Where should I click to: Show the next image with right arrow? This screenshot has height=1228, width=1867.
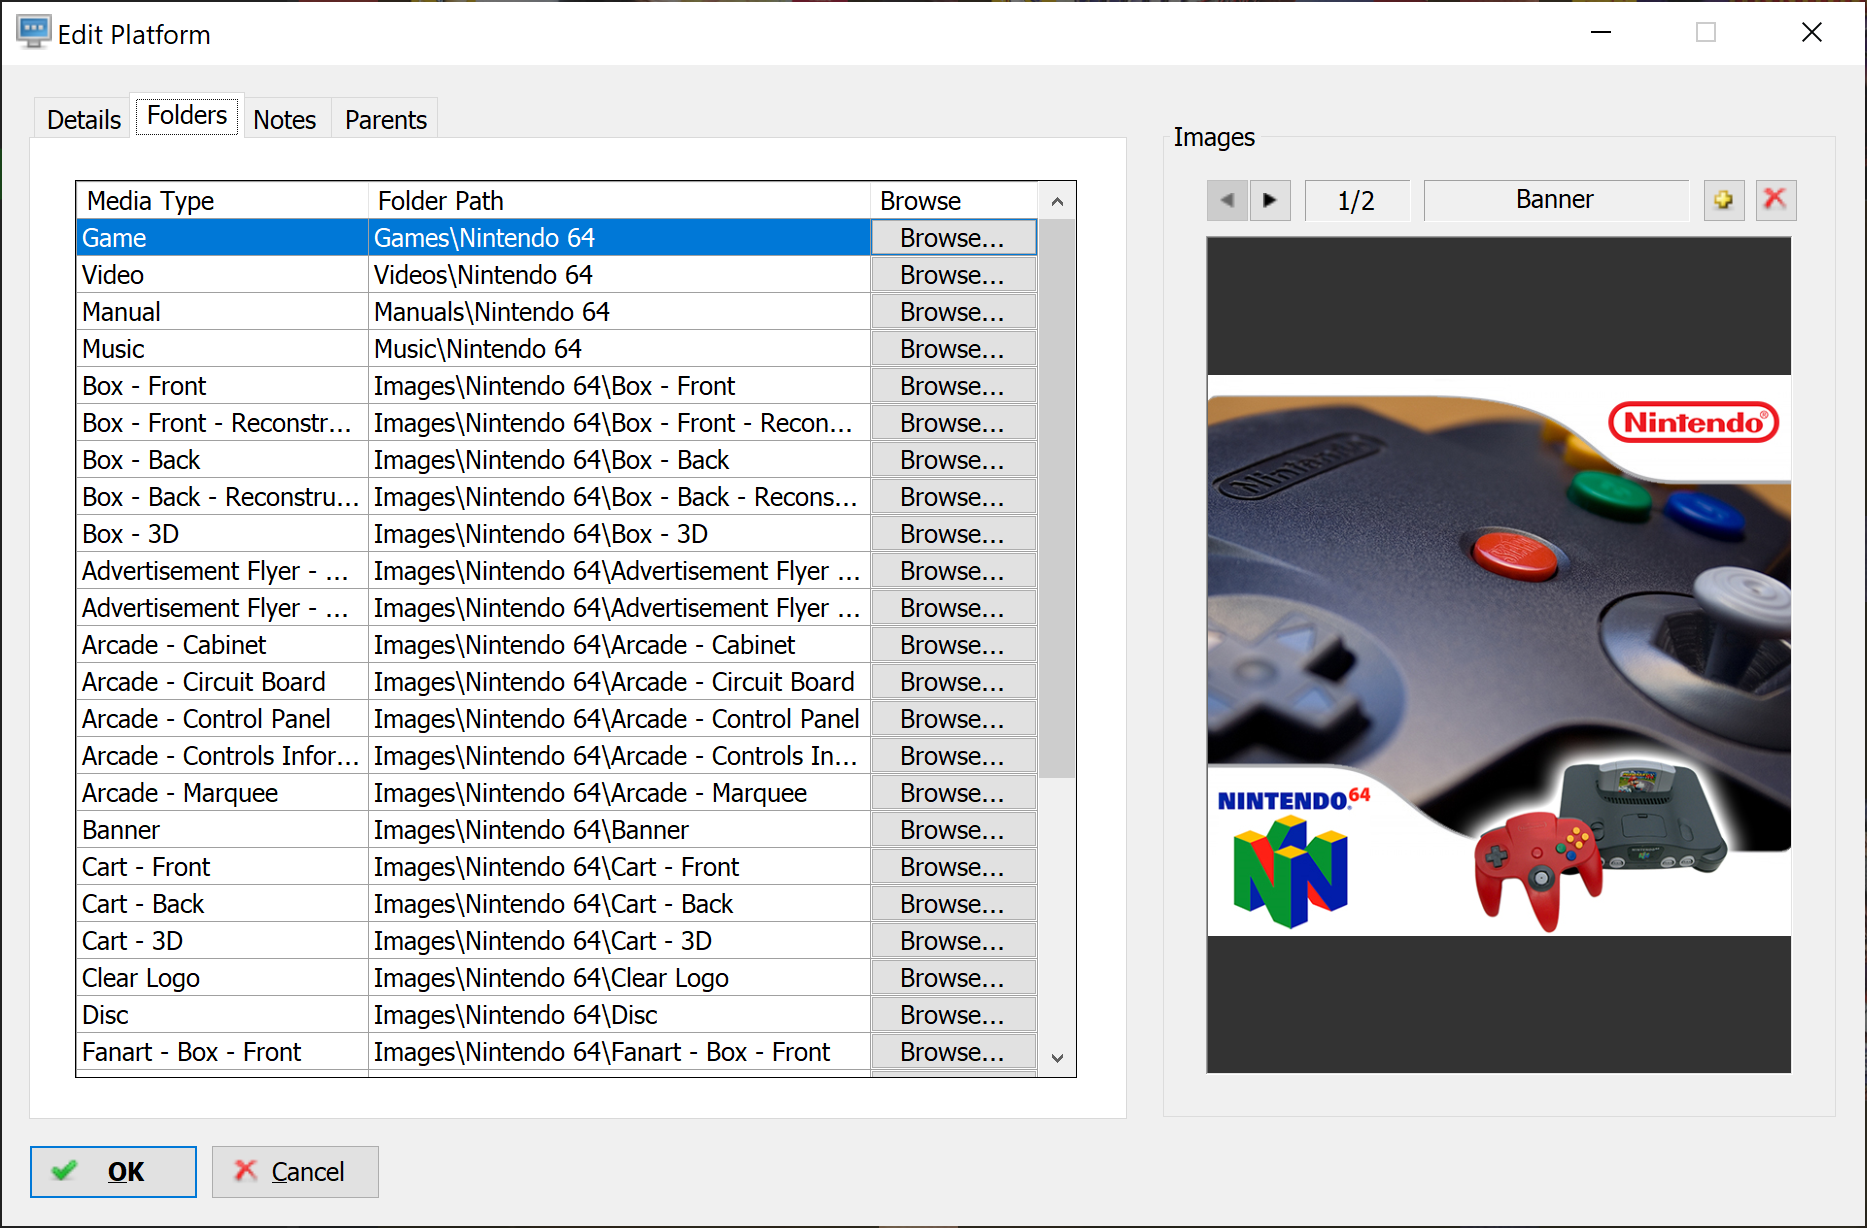[x=1270, y=200]
